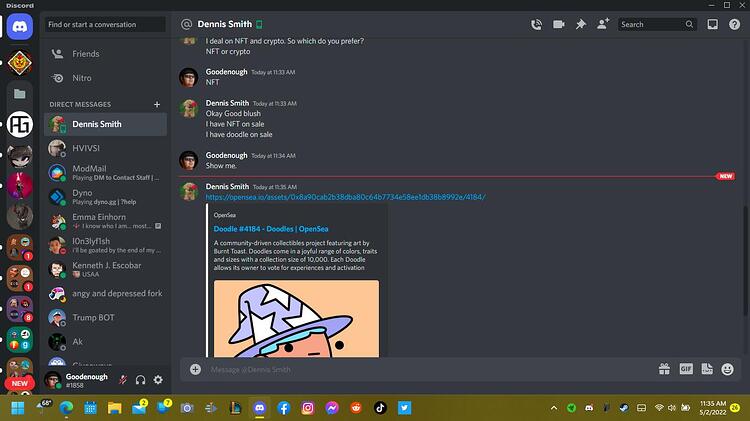
Task: Start a video call
Action: coord(559,24)
